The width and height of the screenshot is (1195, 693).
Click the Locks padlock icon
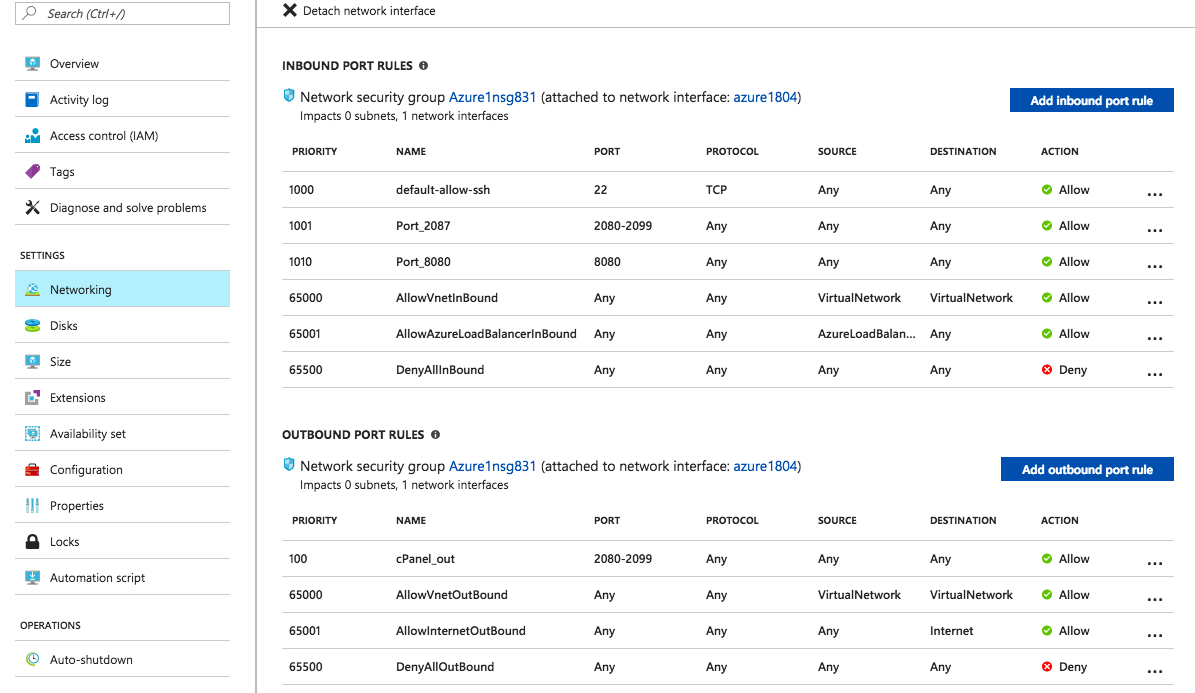[x=32, y=542]
